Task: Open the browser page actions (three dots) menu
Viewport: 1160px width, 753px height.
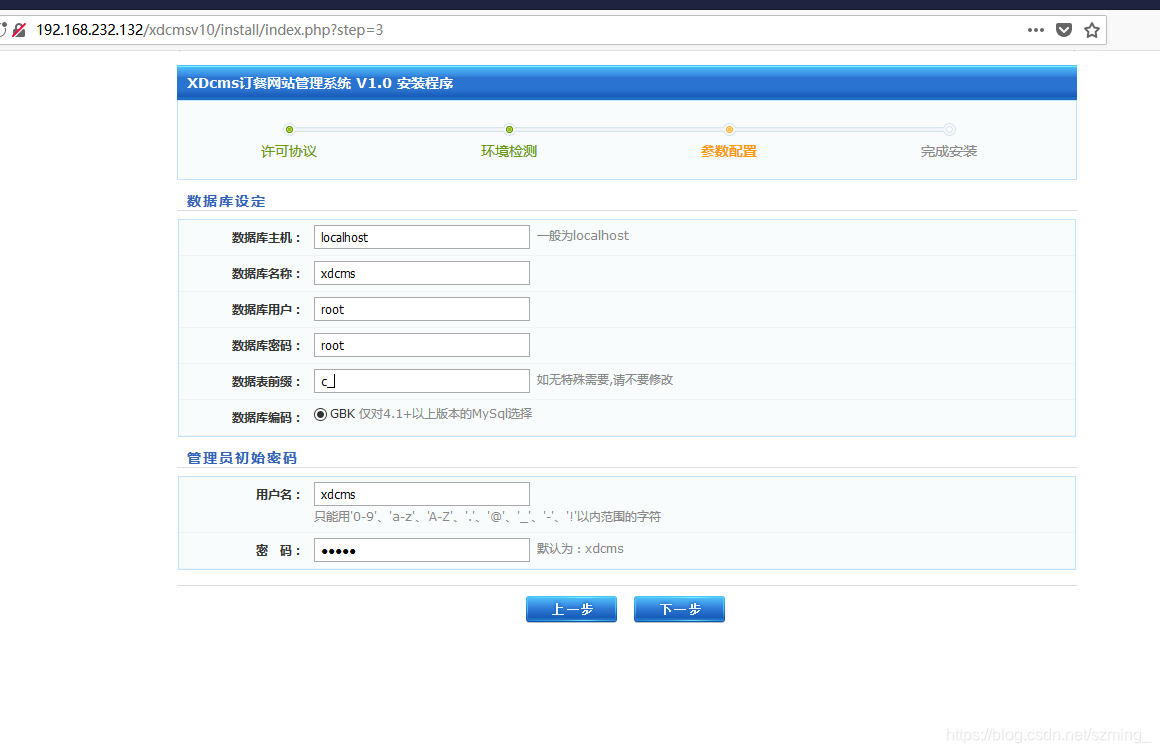Action: (x=1036, y=30)
